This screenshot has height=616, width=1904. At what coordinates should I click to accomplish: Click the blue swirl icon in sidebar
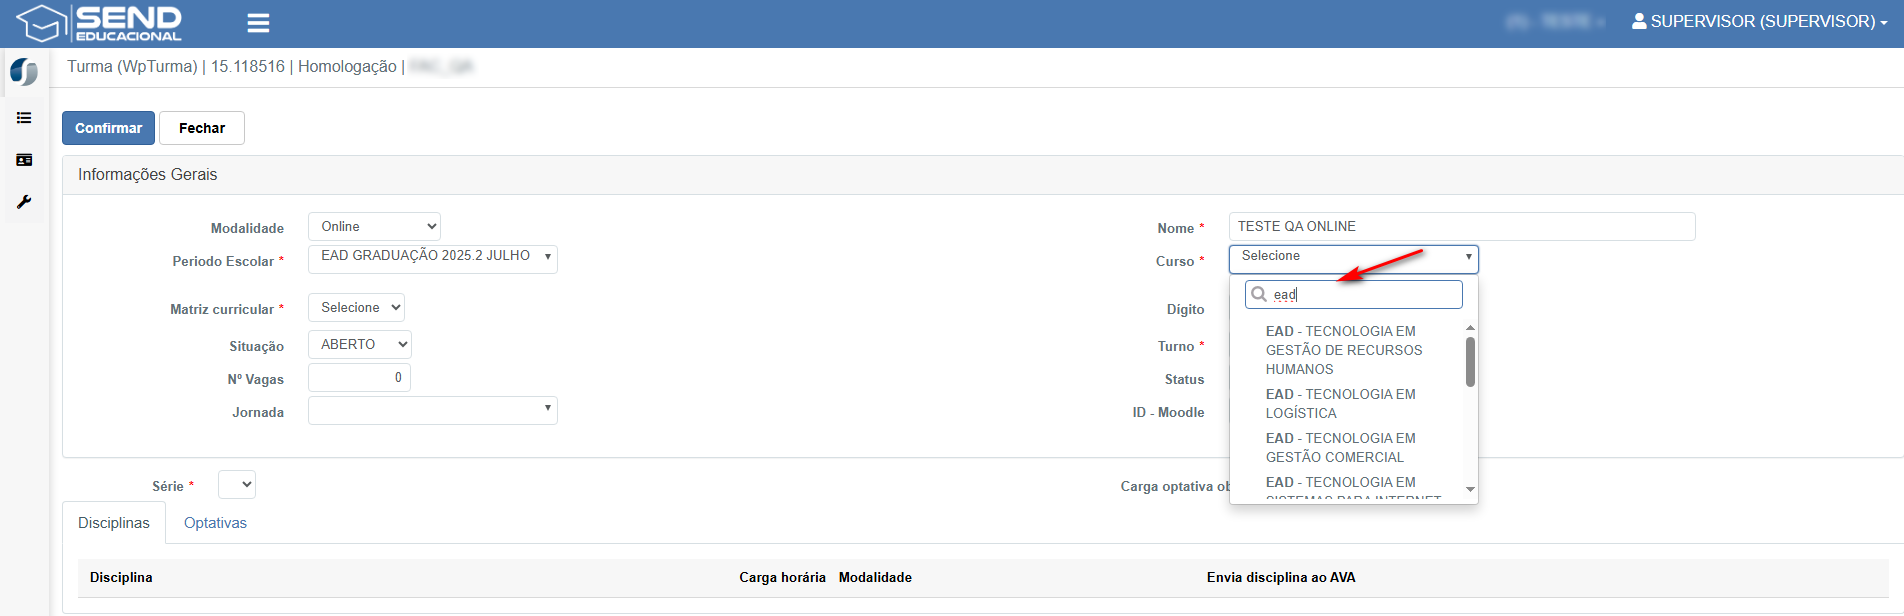(x=24, y=72)
